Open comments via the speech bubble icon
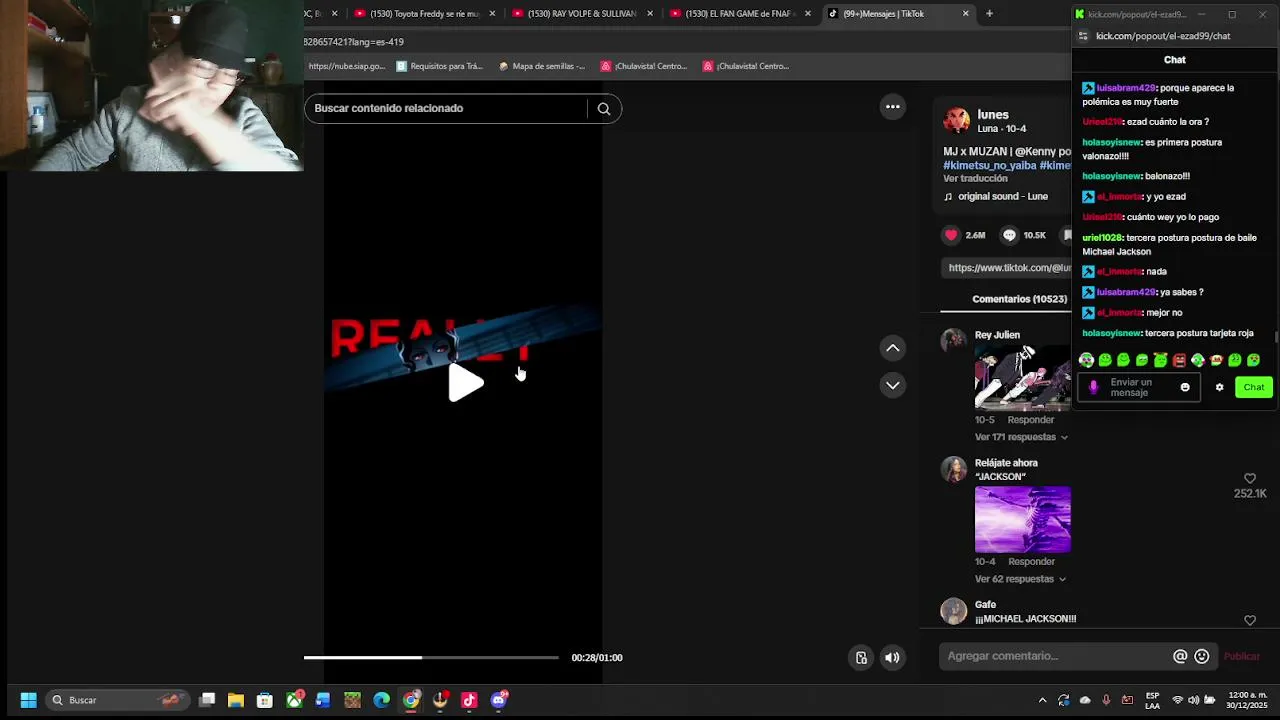The height and width of the screenshot is (720, 1280). pos(1009,235)
